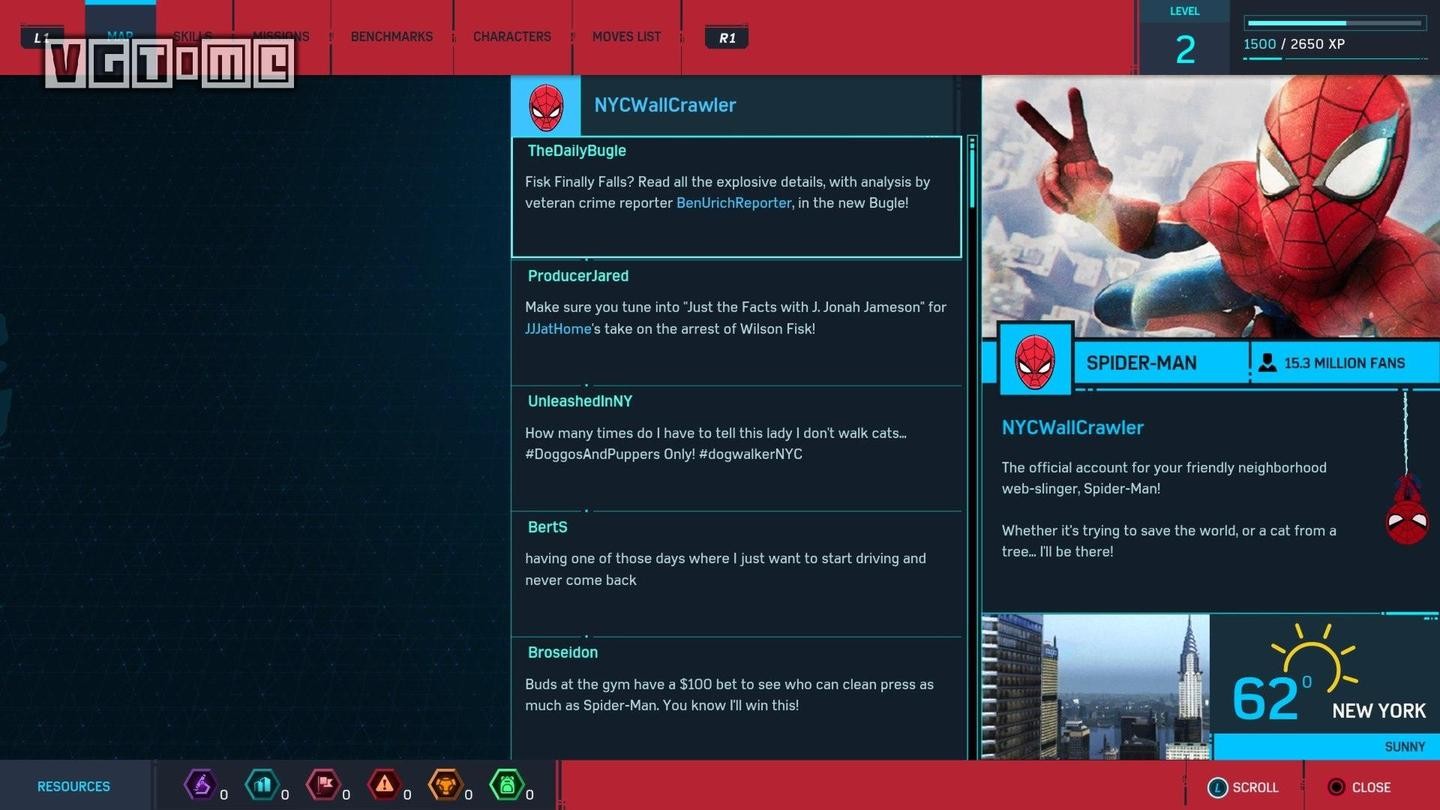The width and height of the screenshot is (1440, 810).
Task: Click the SCROLL prompt label
Action: point(1256,788)
